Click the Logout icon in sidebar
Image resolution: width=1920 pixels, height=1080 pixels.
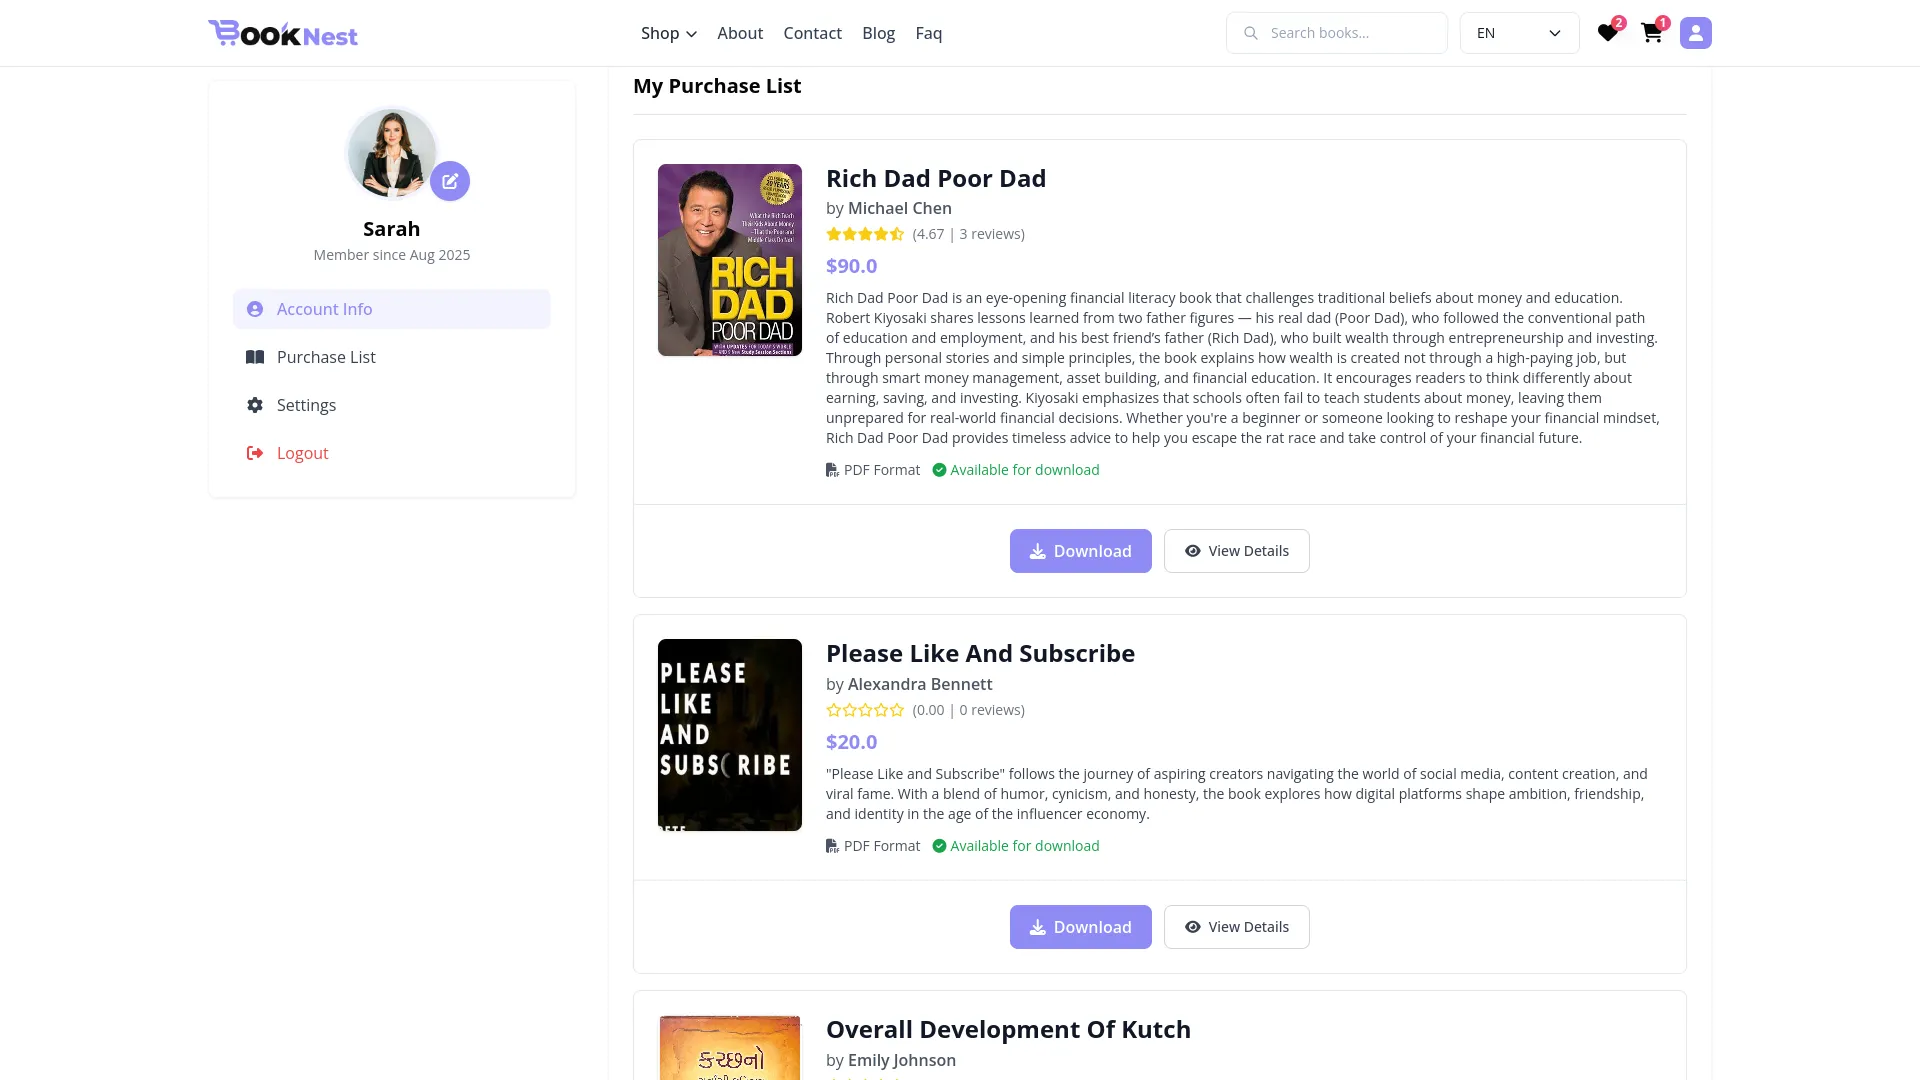click(x=255, y=453)
